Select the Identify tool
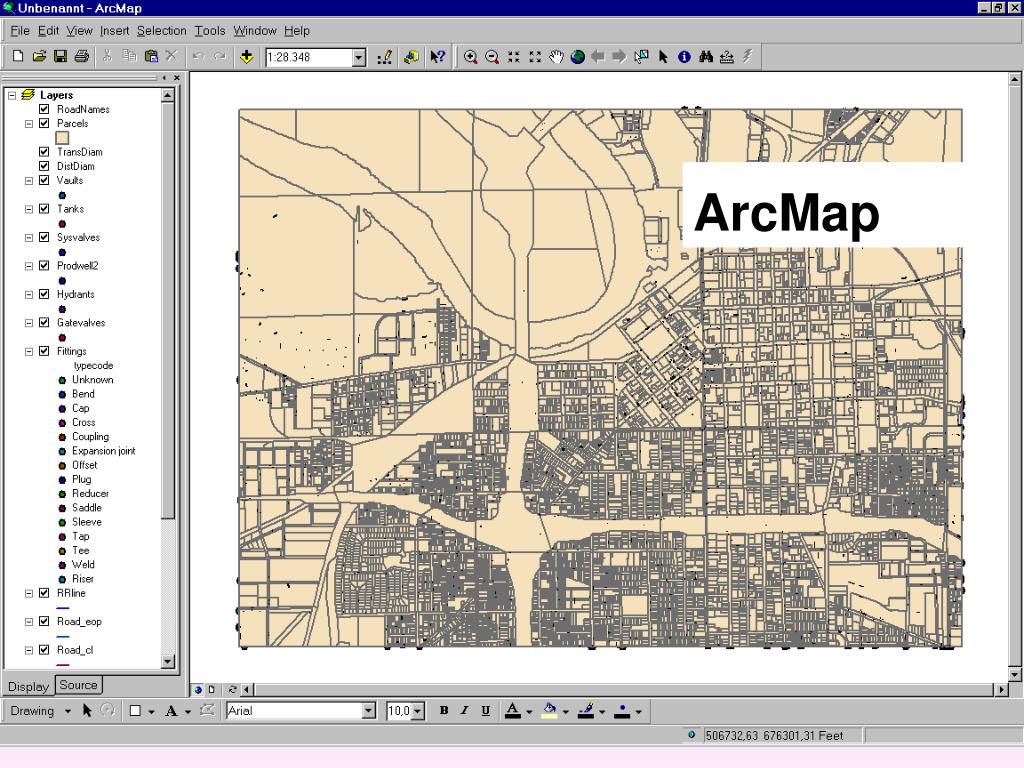1024x768 pixels. [x=684, y=57]
